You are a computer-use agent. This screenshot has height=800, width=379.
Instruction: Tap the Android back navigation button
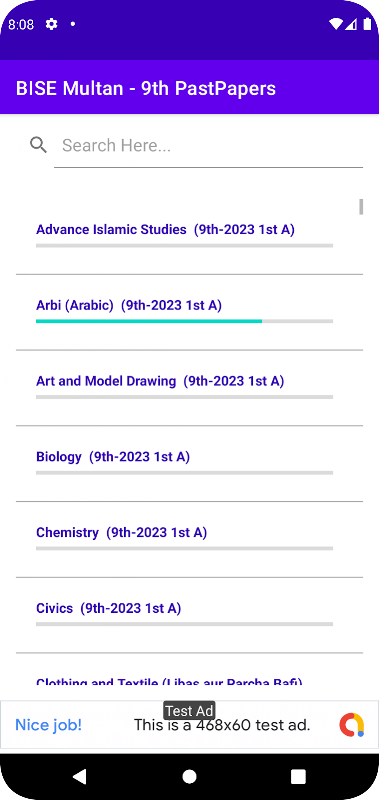click(x=80, y=777)
